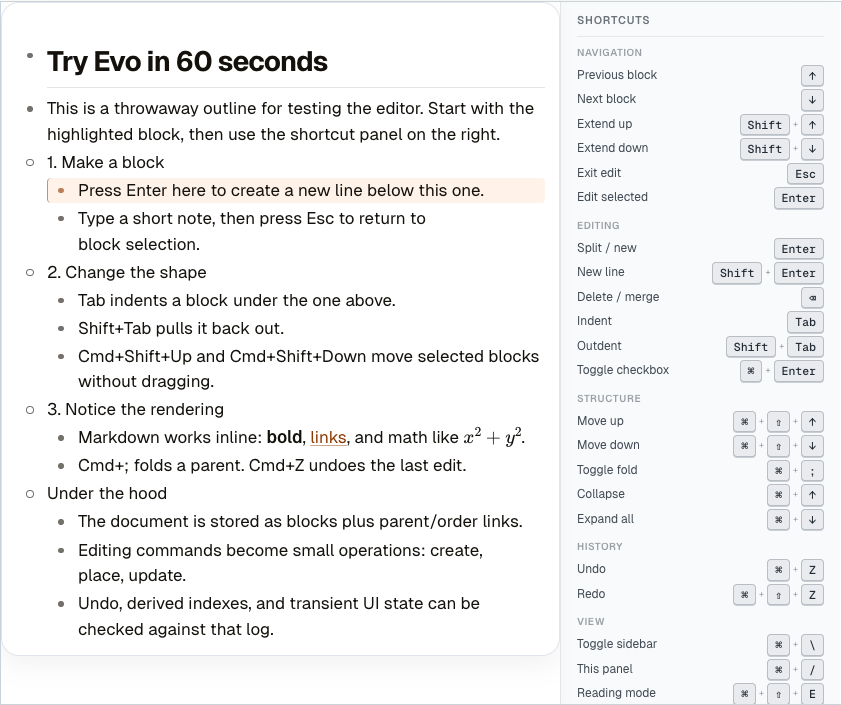This screenshot has width=842, height=705.
Task: Click the Z key badge beside Undo
Action: click(812, 569)
